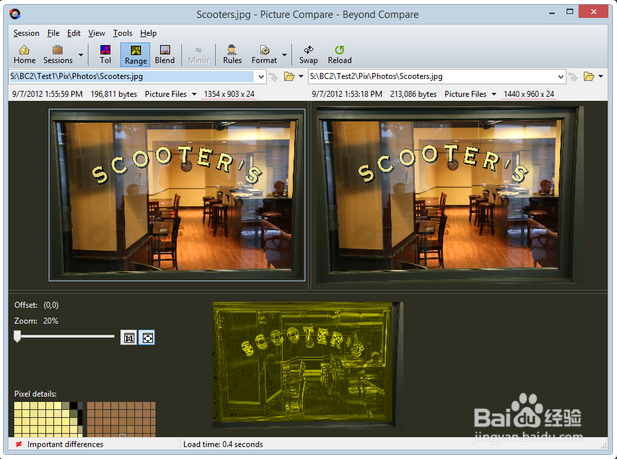Open the Tools menu
The height and width of the screenshot is (459, 617).
point(122,33)
